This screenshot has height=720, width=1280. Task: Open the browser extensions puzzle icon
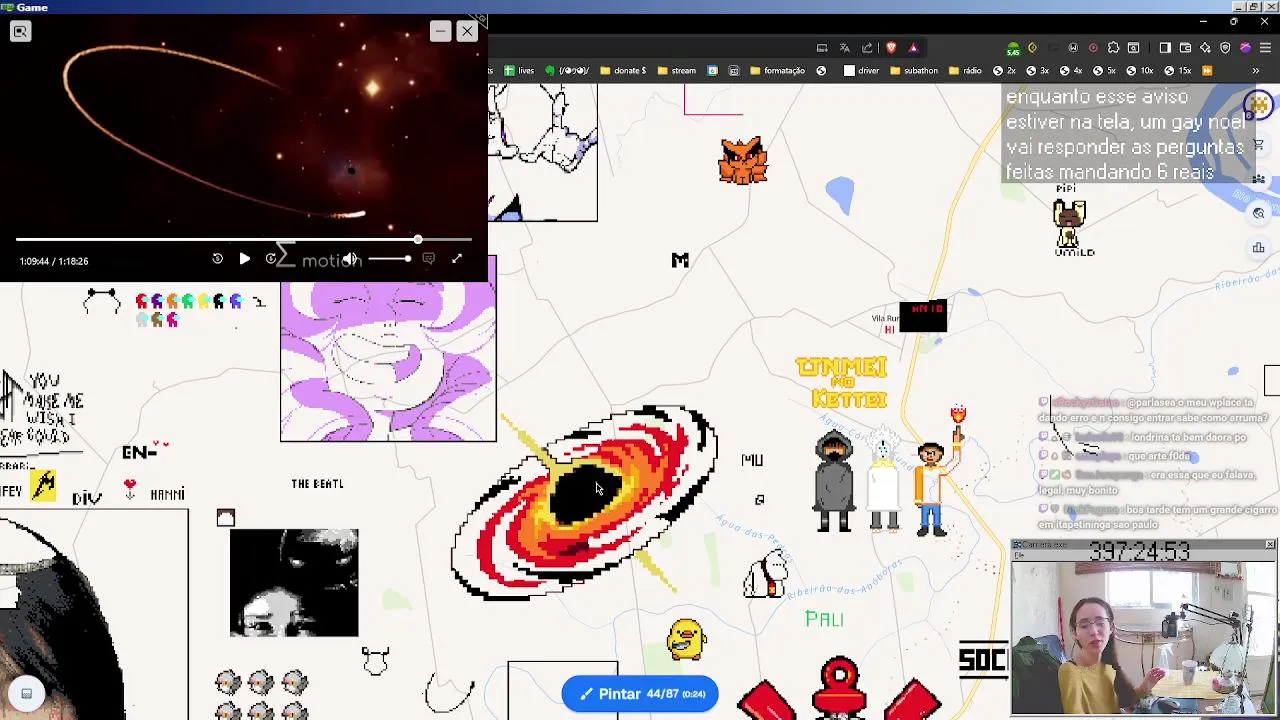click(1113, 47)
